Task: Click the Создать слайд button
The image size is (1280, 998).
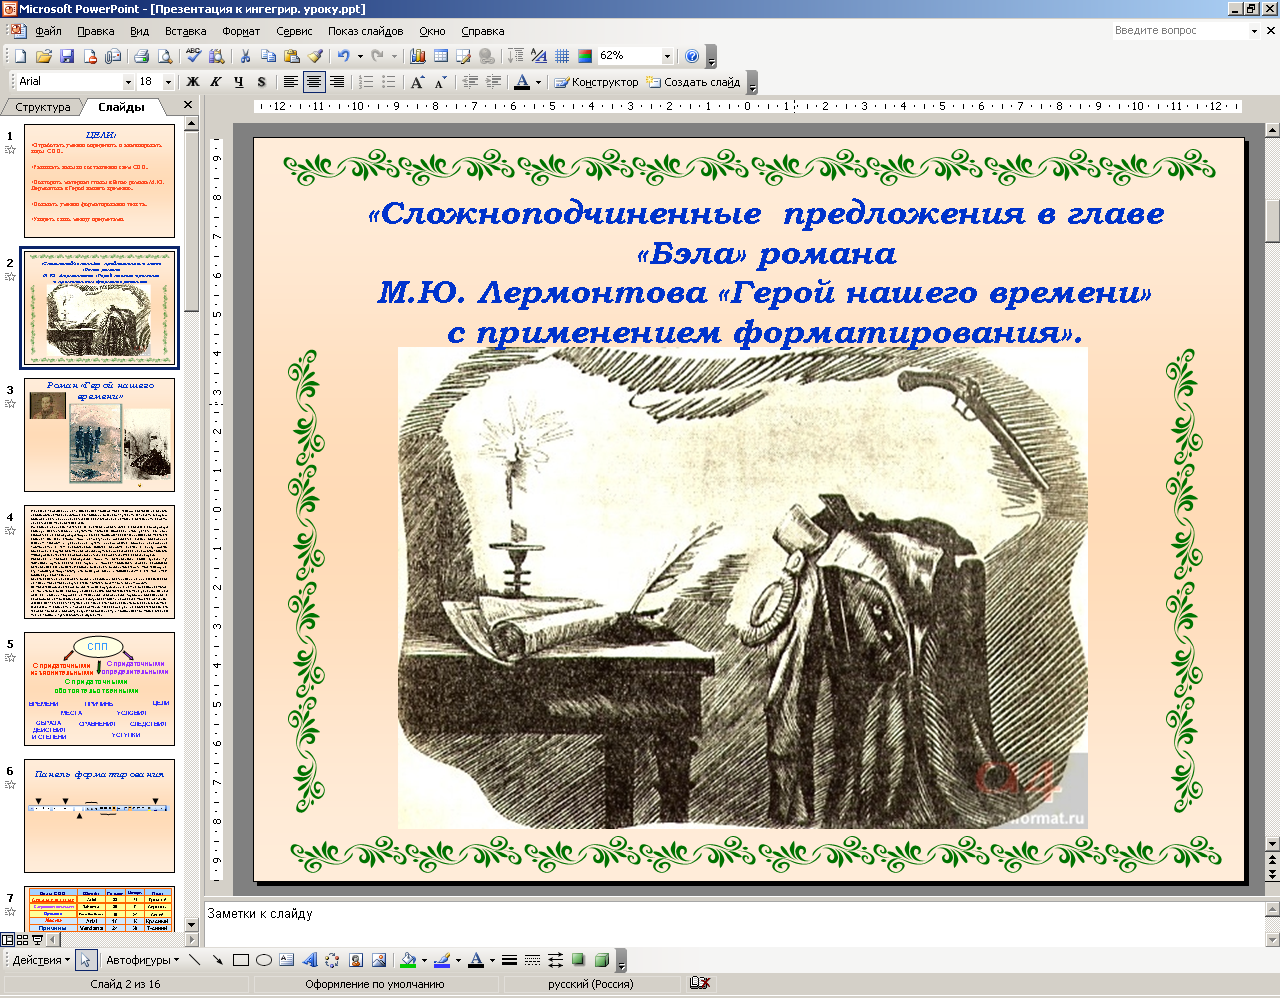Action: [x=693, y=82]
